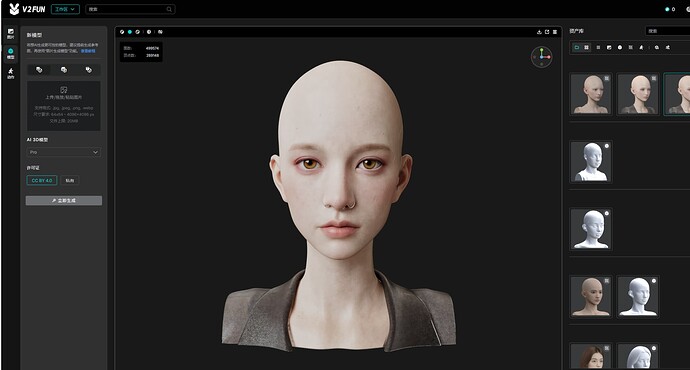Click the list filter icon in asset toolbar

598,47
